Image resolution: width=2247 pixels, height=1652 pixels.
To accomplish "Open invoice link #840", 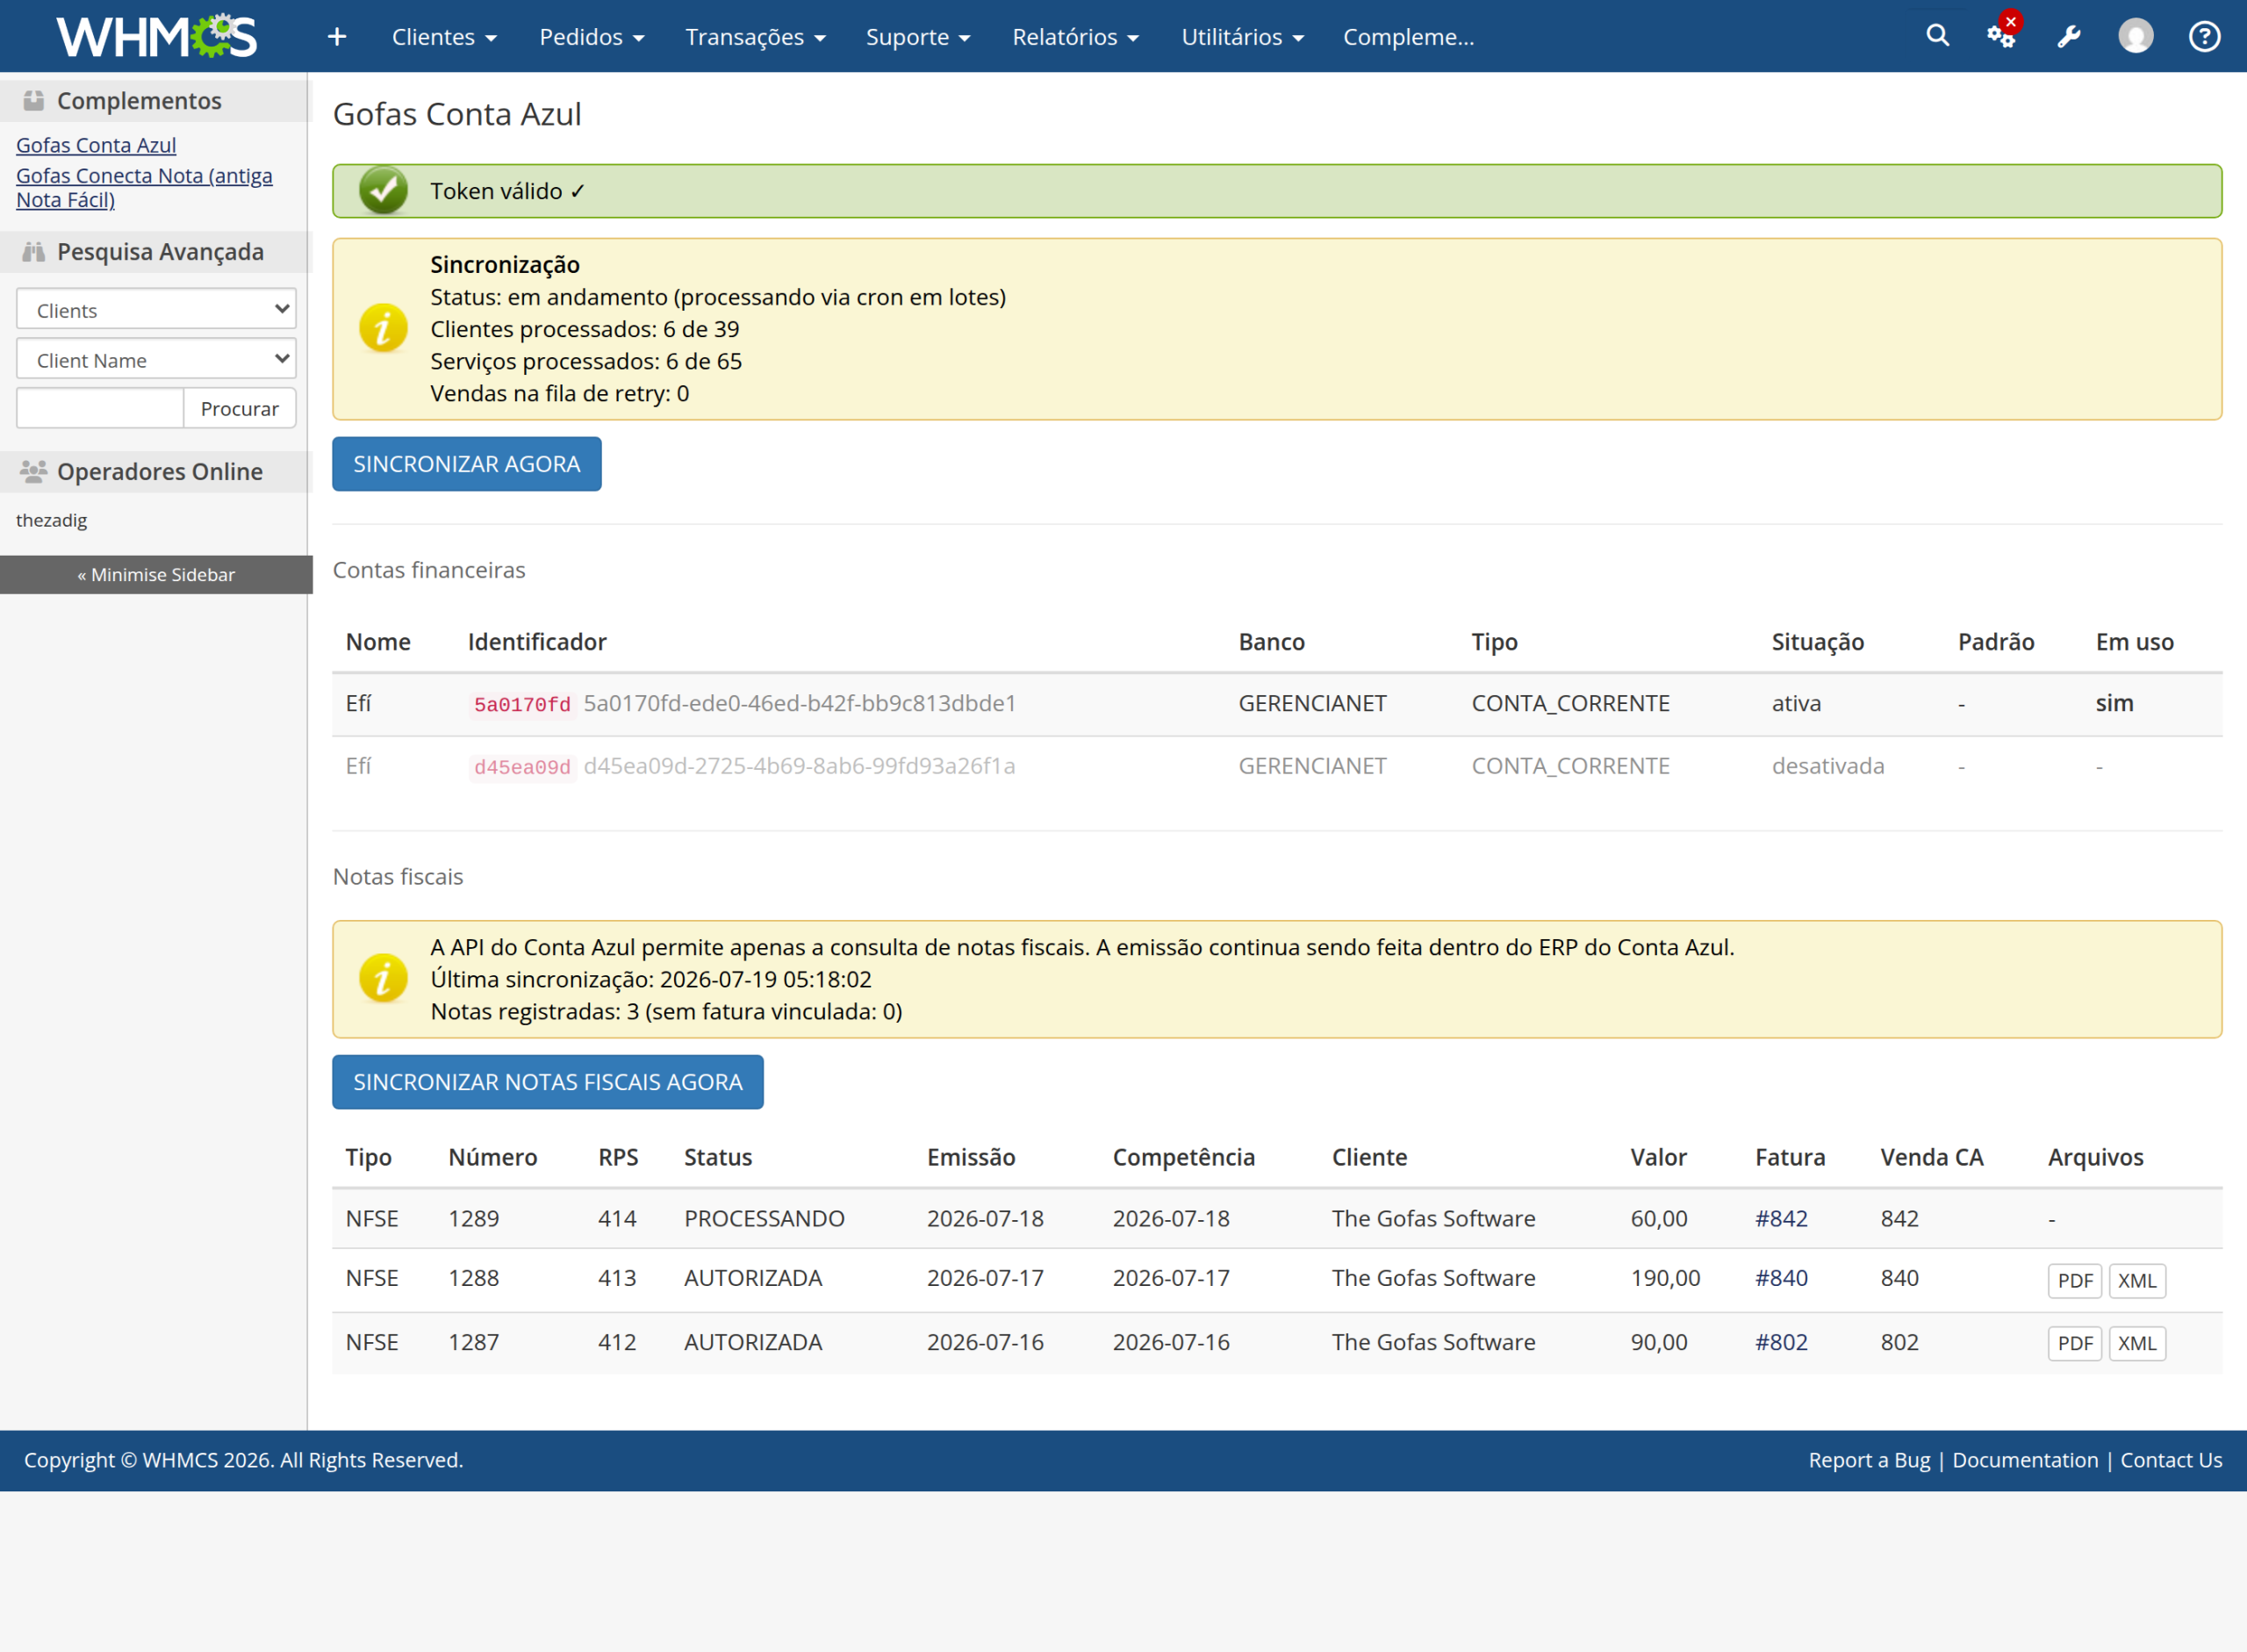I will 1781,1278.
